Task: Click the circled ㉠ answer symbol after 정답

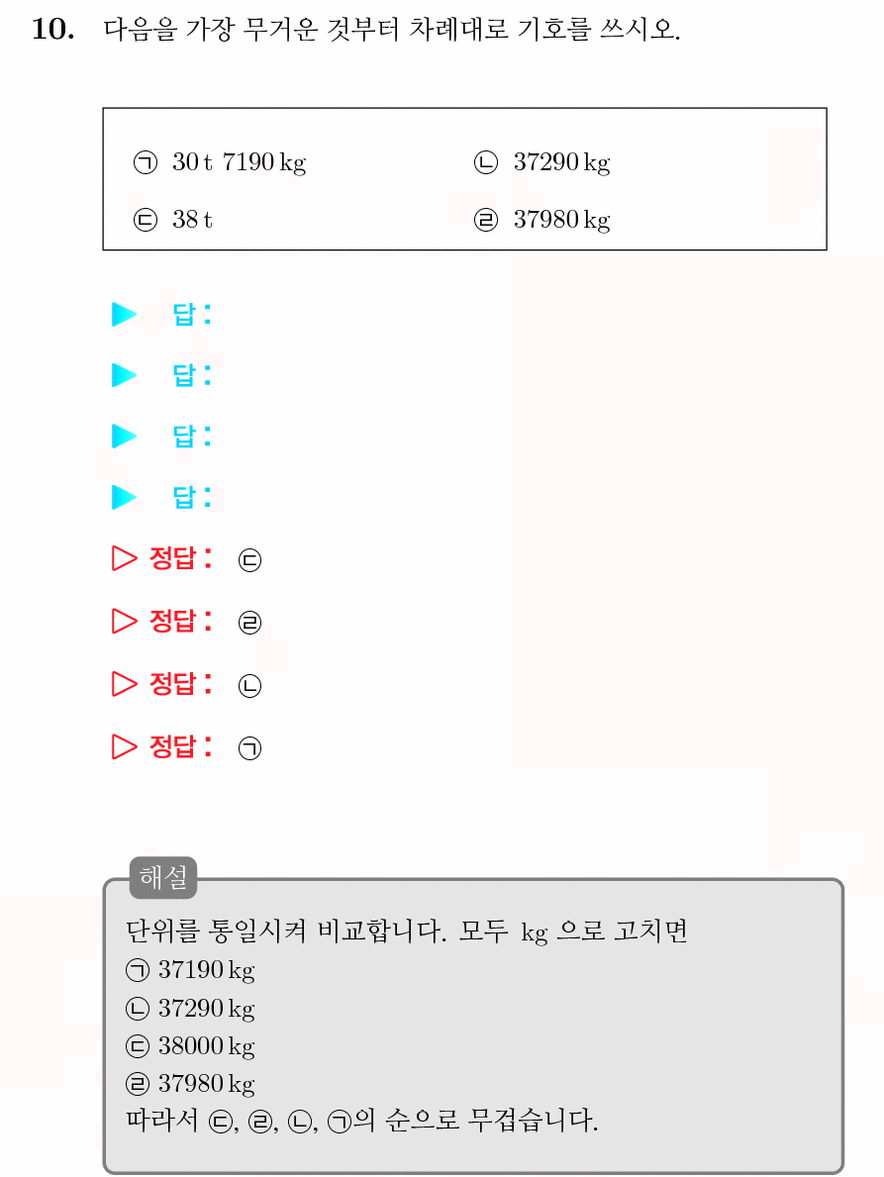Action: (250, 748)
